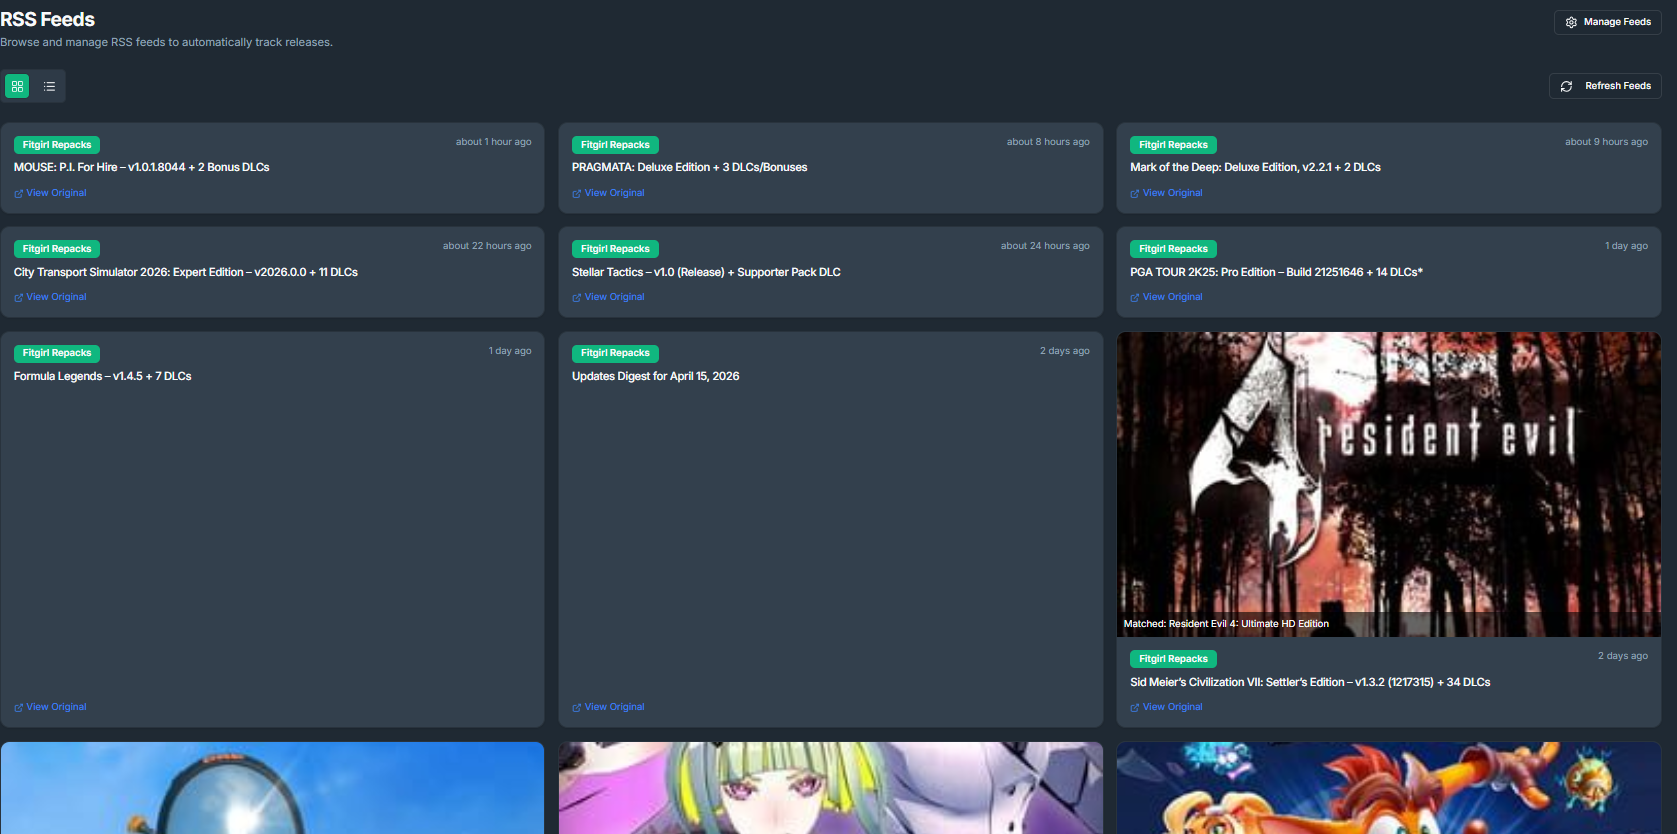Click external link icon for PGA TOUR 2K25
The image size is (1677, 834).
click(1135, 298)
